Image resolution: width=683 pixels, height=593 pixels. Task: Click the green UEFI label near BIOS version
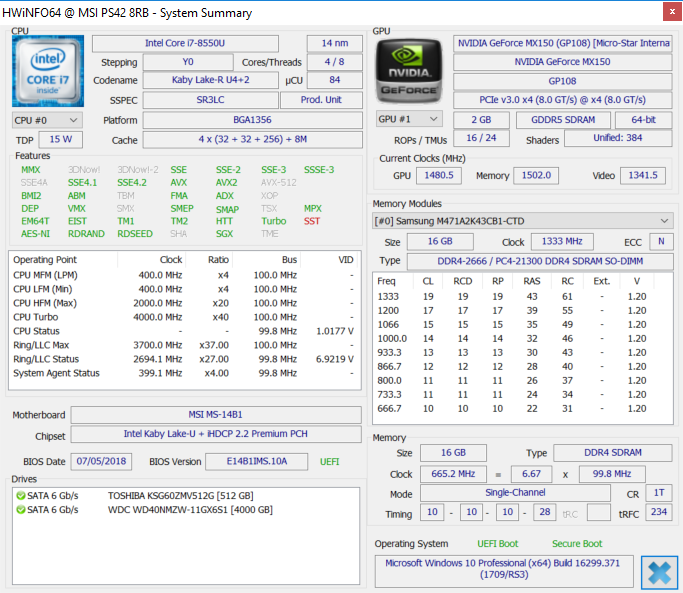tap(329, 461)
